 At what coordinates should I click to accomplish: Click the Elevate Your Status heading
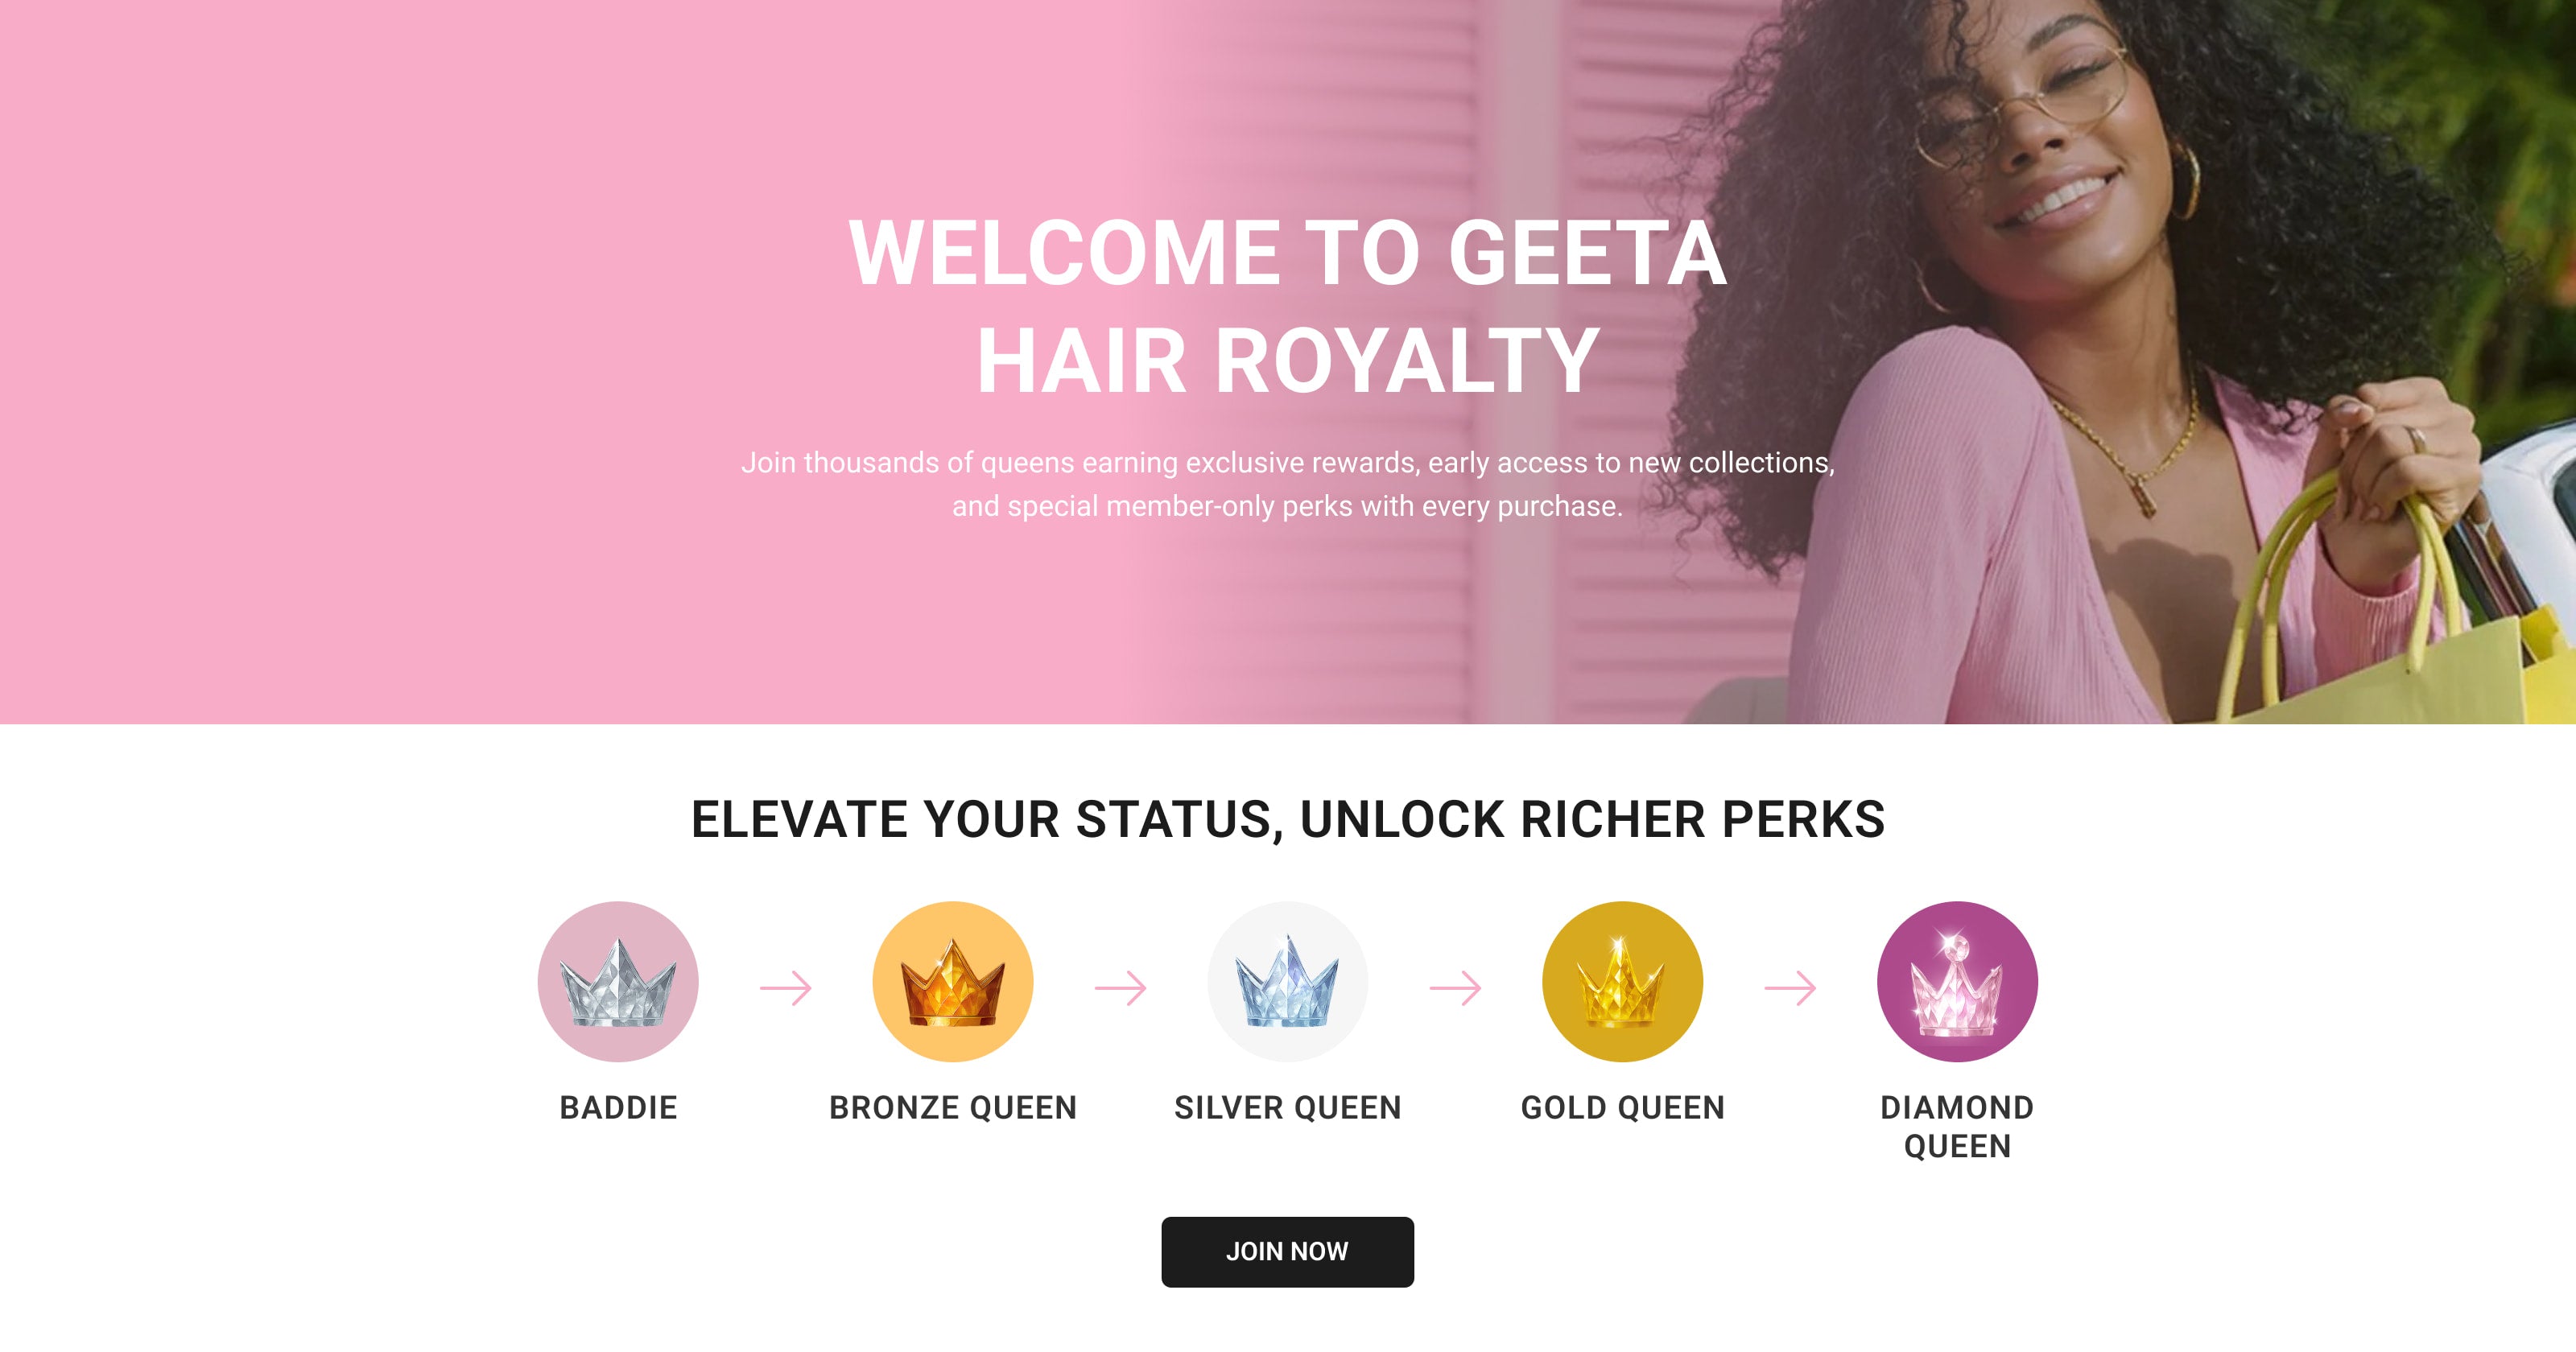click(1288, 820)
